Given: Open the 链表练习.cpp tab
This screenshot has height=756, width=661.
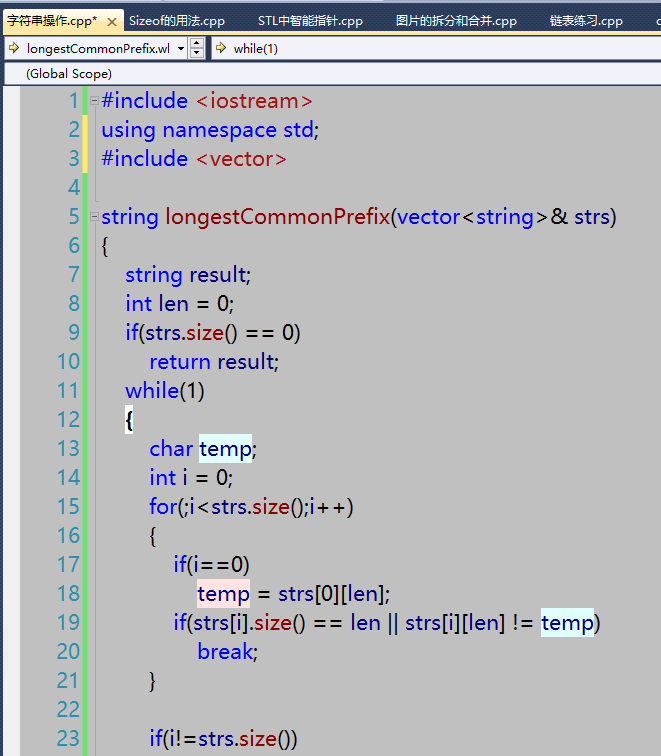Looking at the screenshot, I should pos(586,21).
